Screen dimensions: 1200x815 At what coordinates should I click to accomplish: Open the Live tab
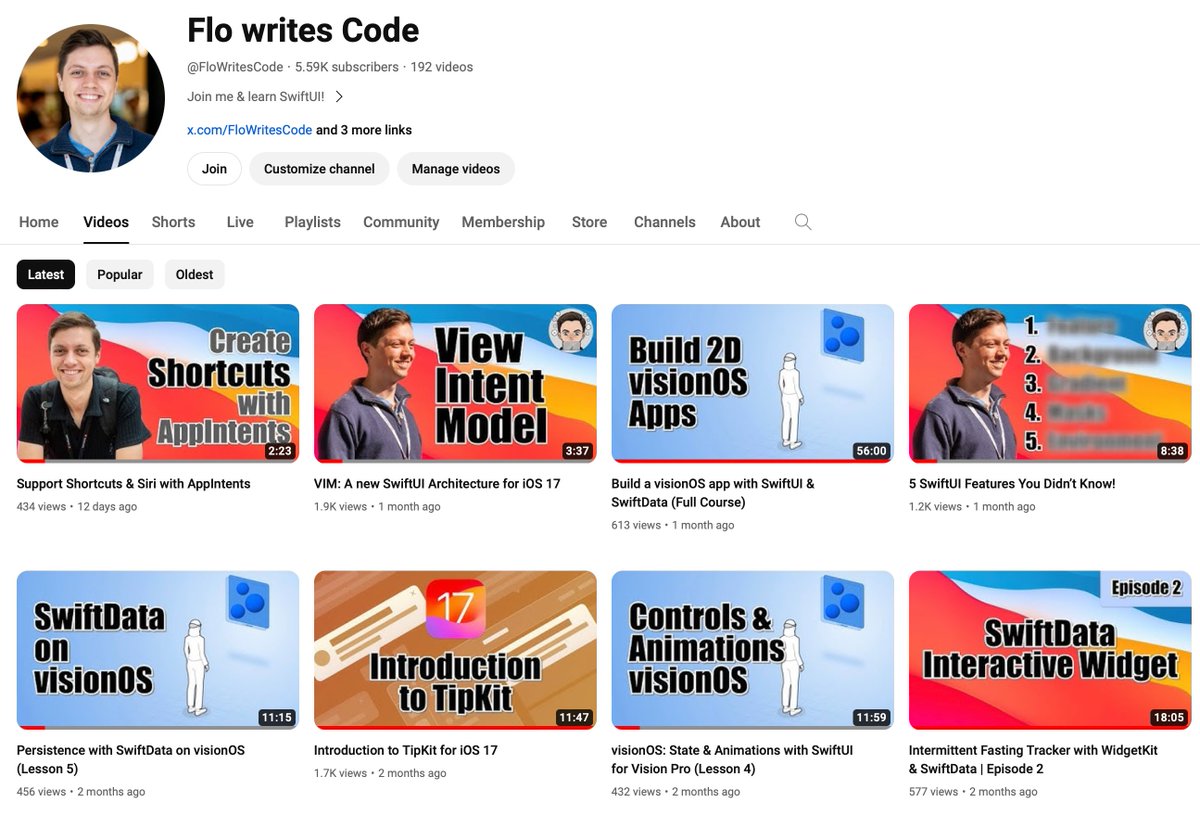pos(240,222)
